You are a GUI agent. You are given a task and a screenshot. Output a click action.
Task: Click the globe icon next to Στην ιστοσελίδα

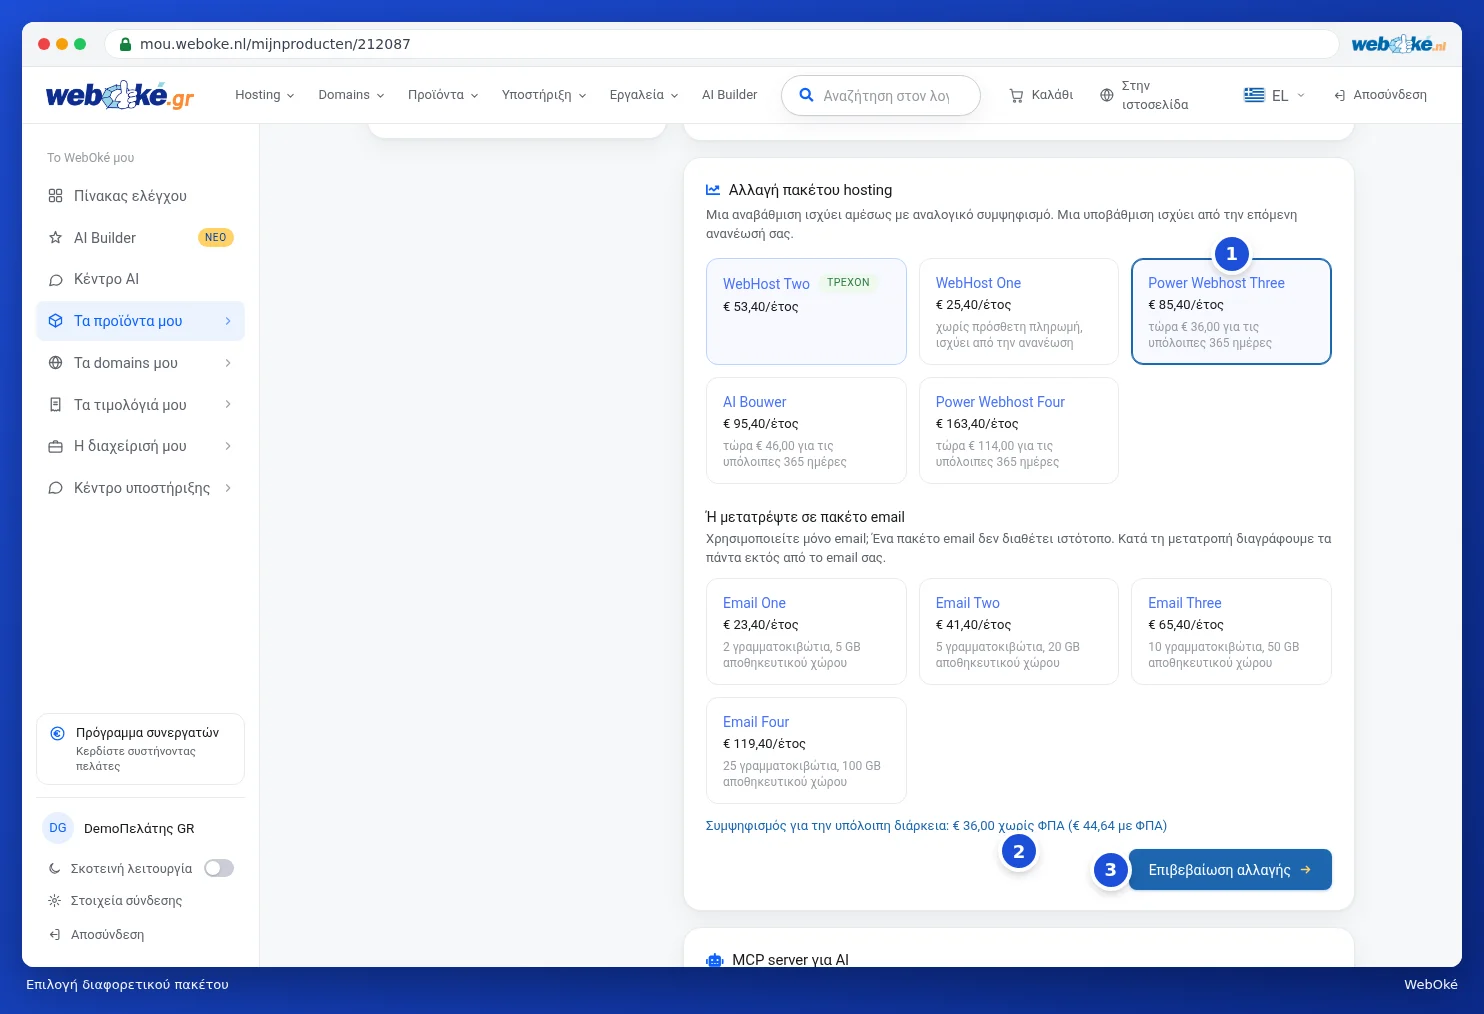tap(1106, 95)
